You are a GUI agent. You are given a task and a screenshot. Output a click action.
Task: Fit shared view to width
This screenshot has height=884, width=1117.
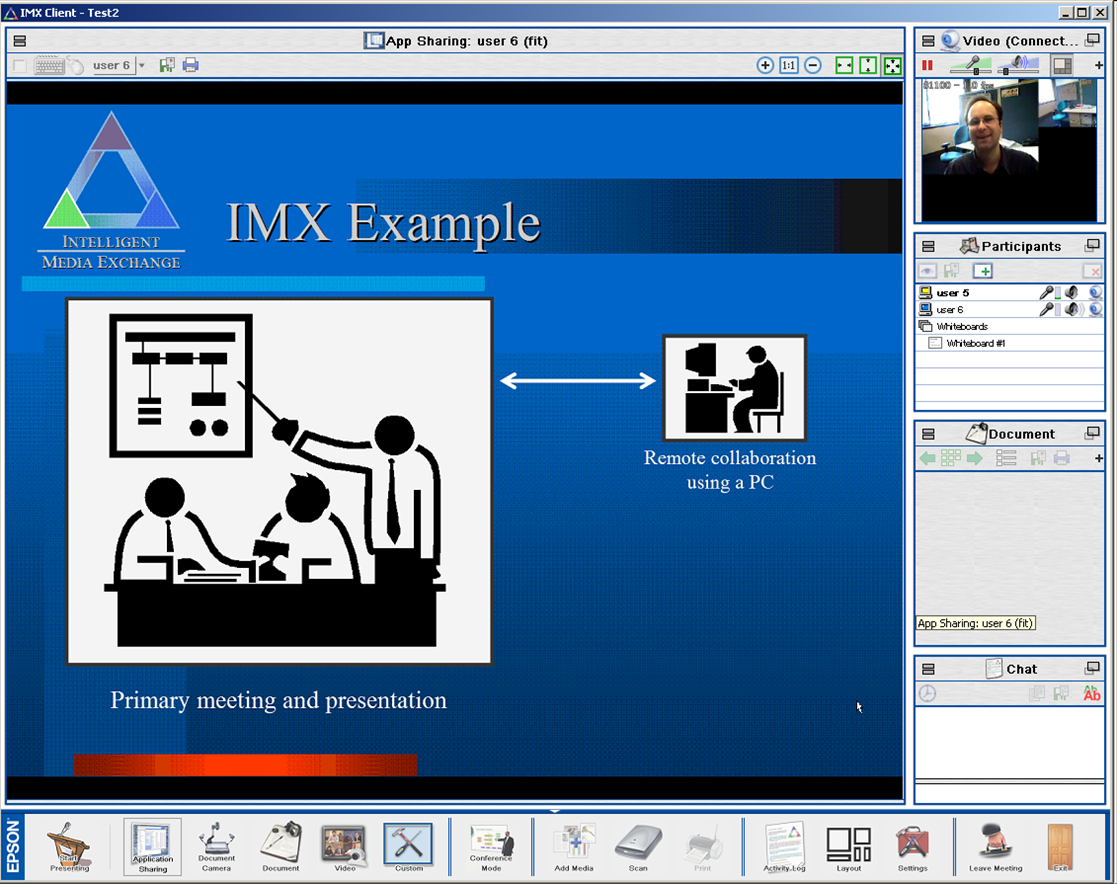[844, 66]
